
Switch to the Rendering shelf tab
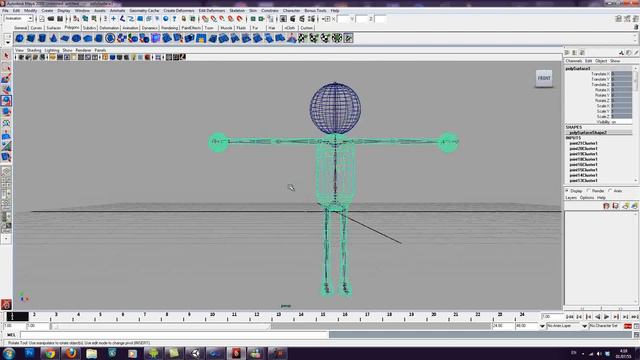pyautogui.click(x=169, y=28)
